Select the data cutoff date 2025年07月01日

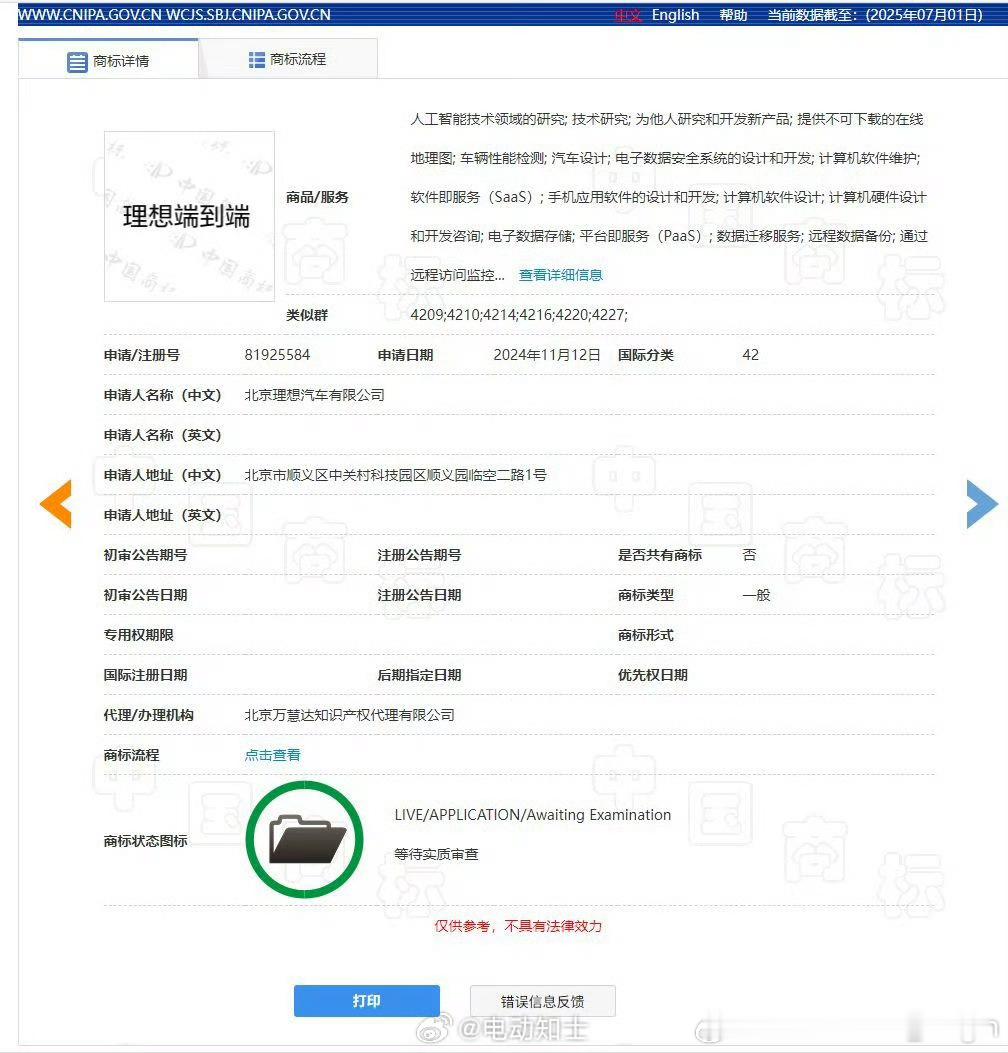point(924,15)
